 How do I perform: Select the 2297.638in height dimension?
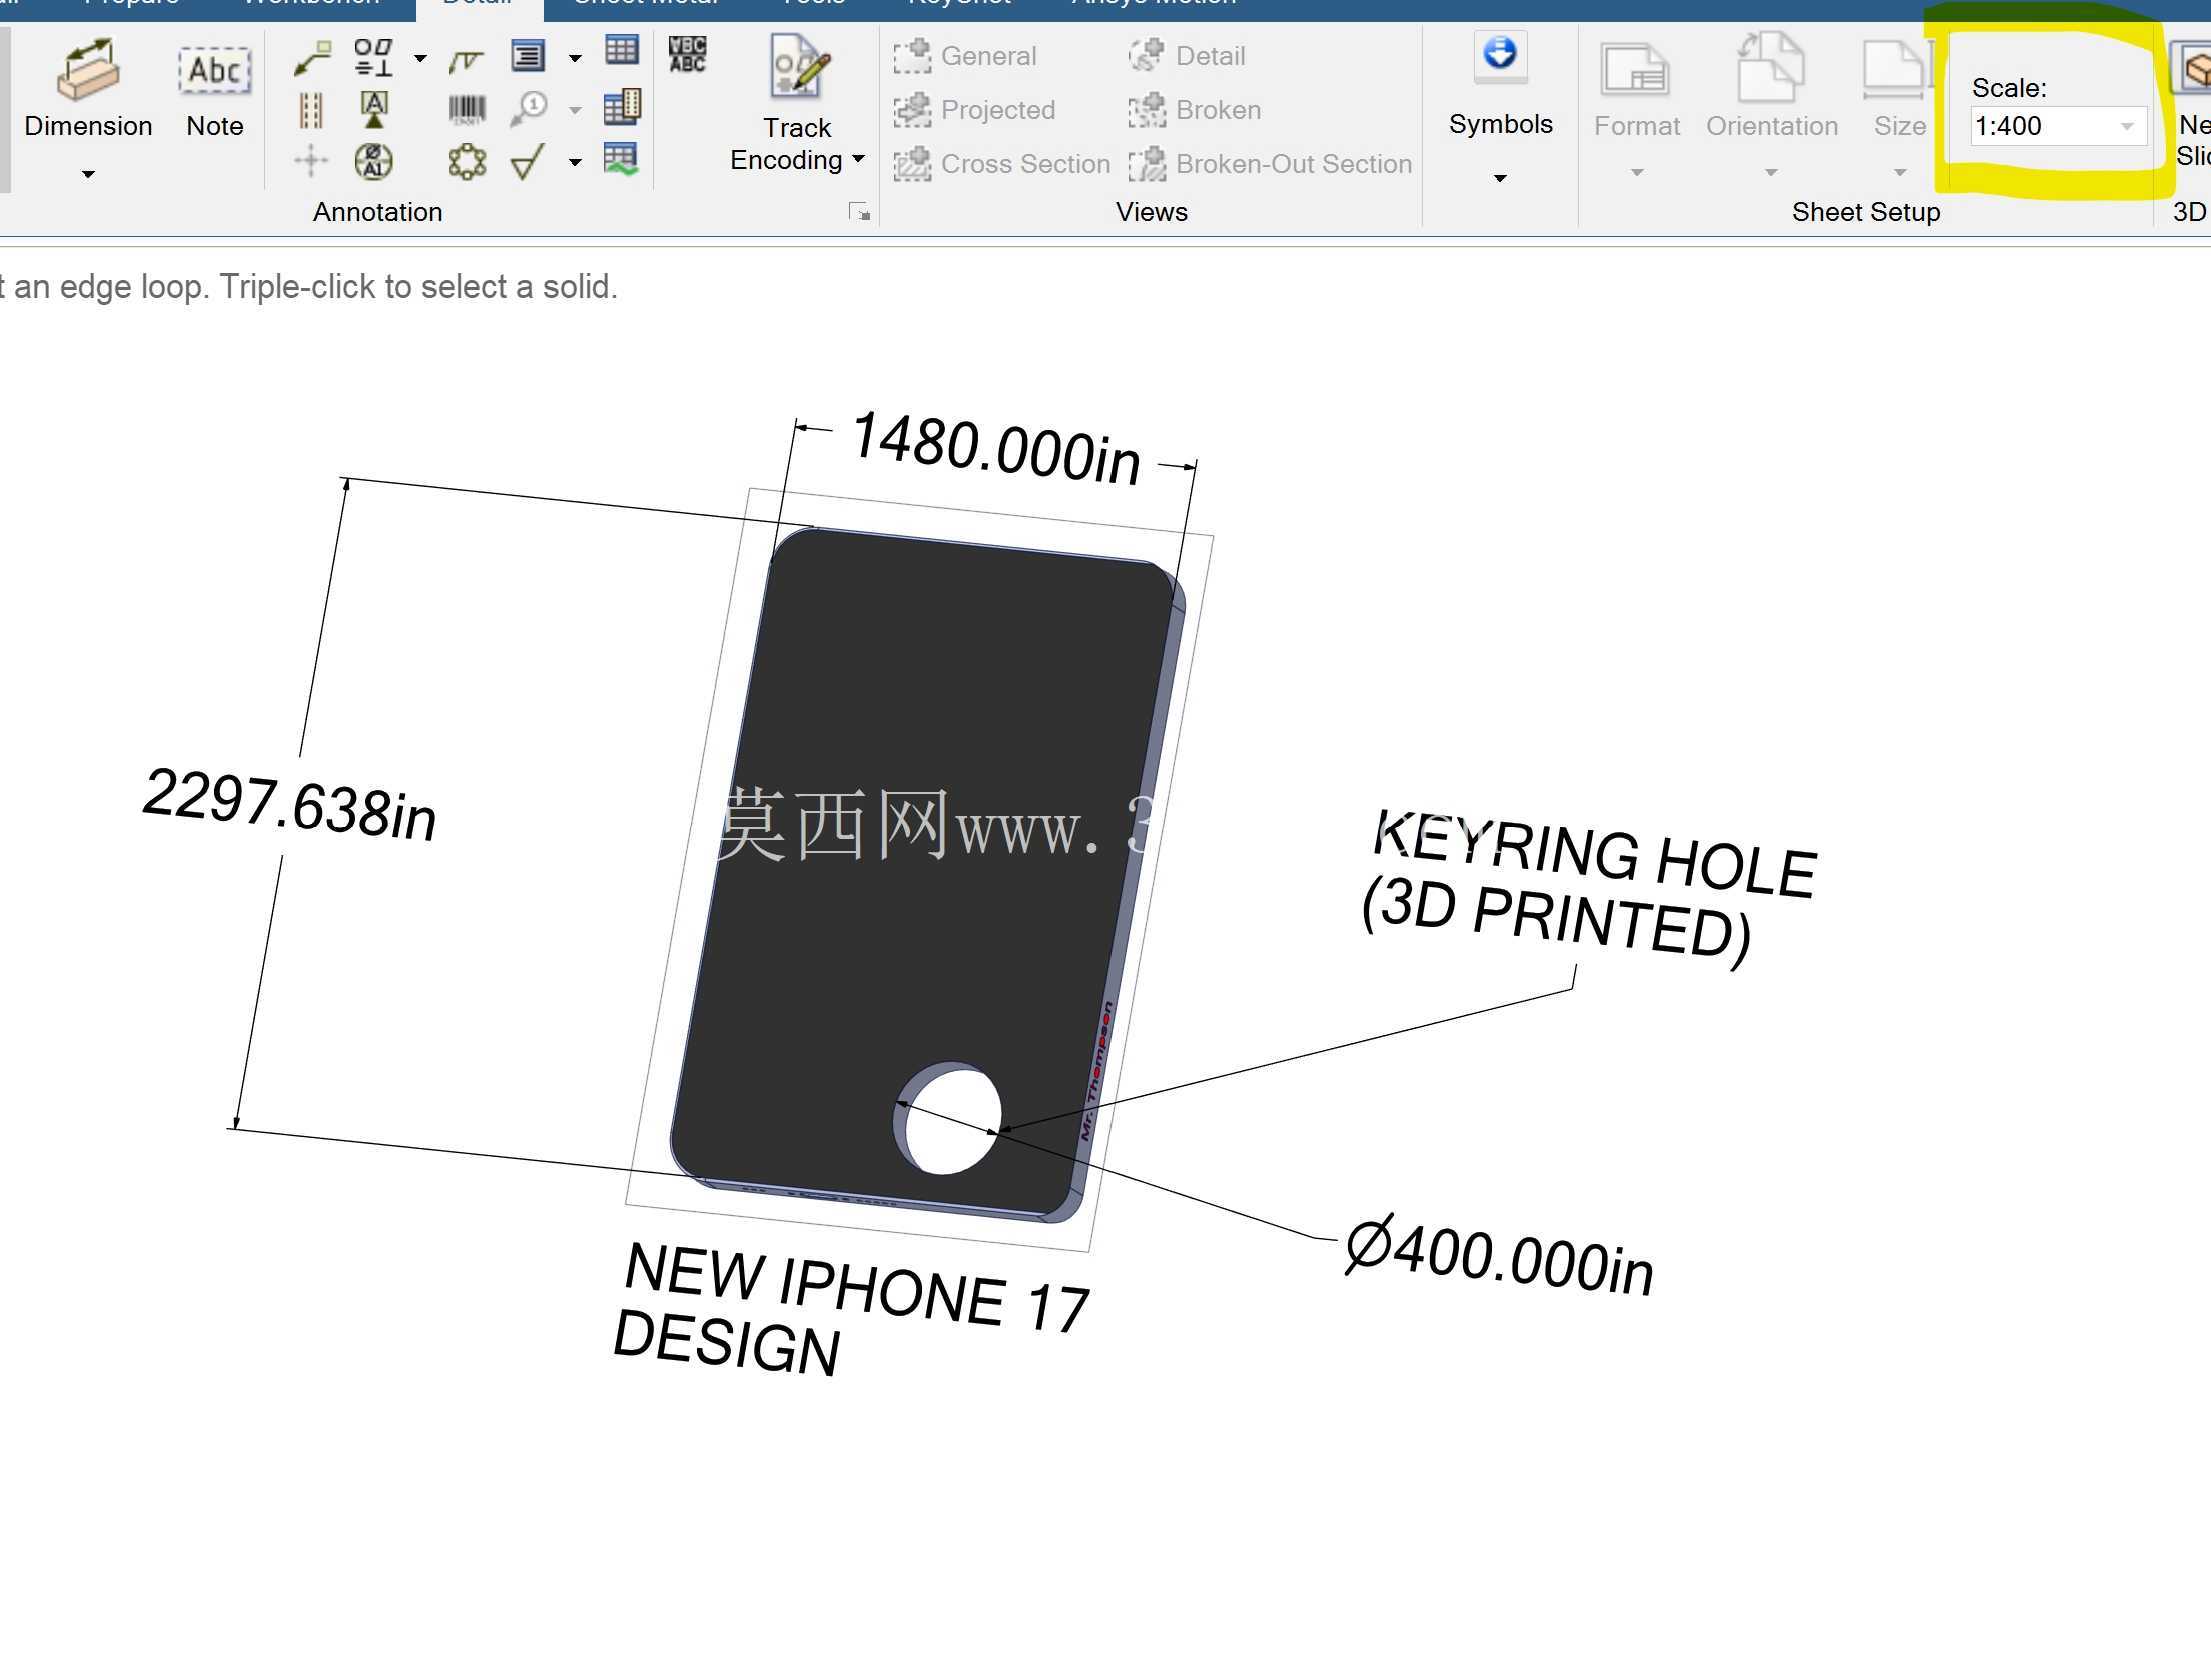tap(289, 804)
